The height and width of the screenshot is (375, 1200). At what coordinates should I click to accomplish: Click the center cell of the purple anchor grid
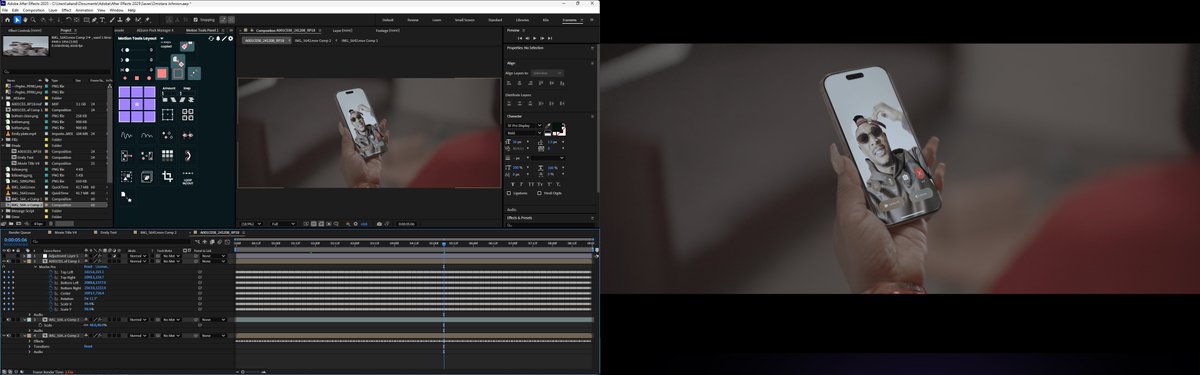pyautogui.click(x=136, y=103)
